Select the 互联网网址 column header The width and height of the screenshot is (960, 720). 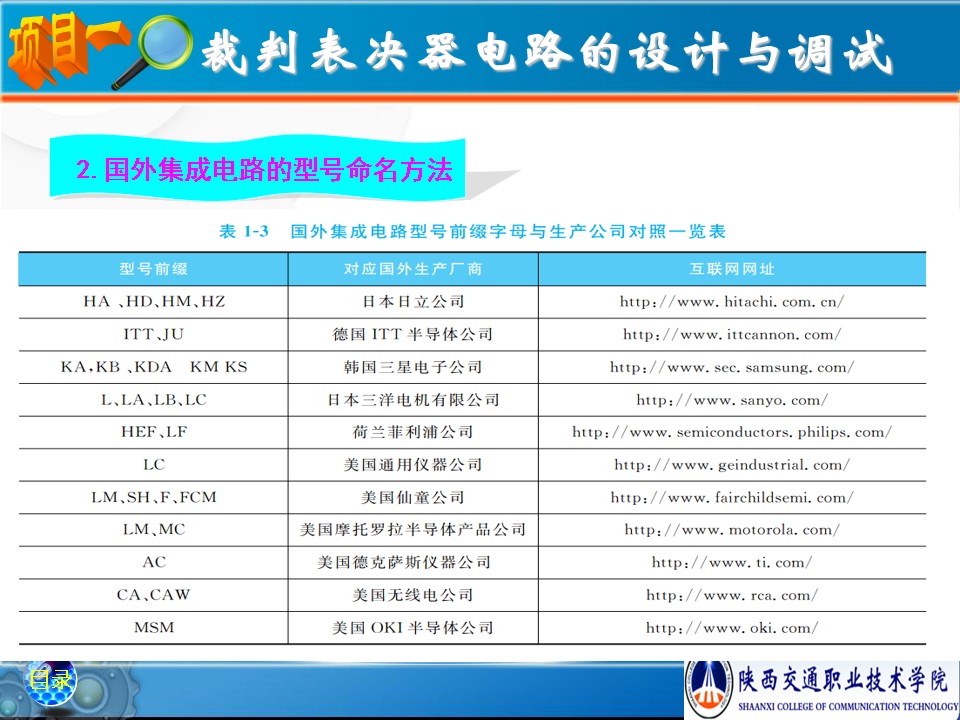pyautogui.click(x=732, y=269)
